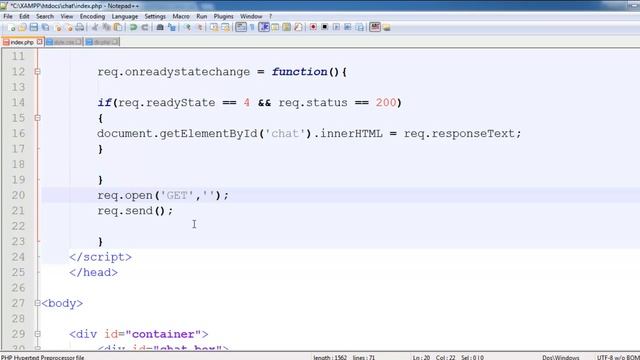Viewport: 640px width, 360px height.
Task: Close the index.php tab
Action: (39, 42)
